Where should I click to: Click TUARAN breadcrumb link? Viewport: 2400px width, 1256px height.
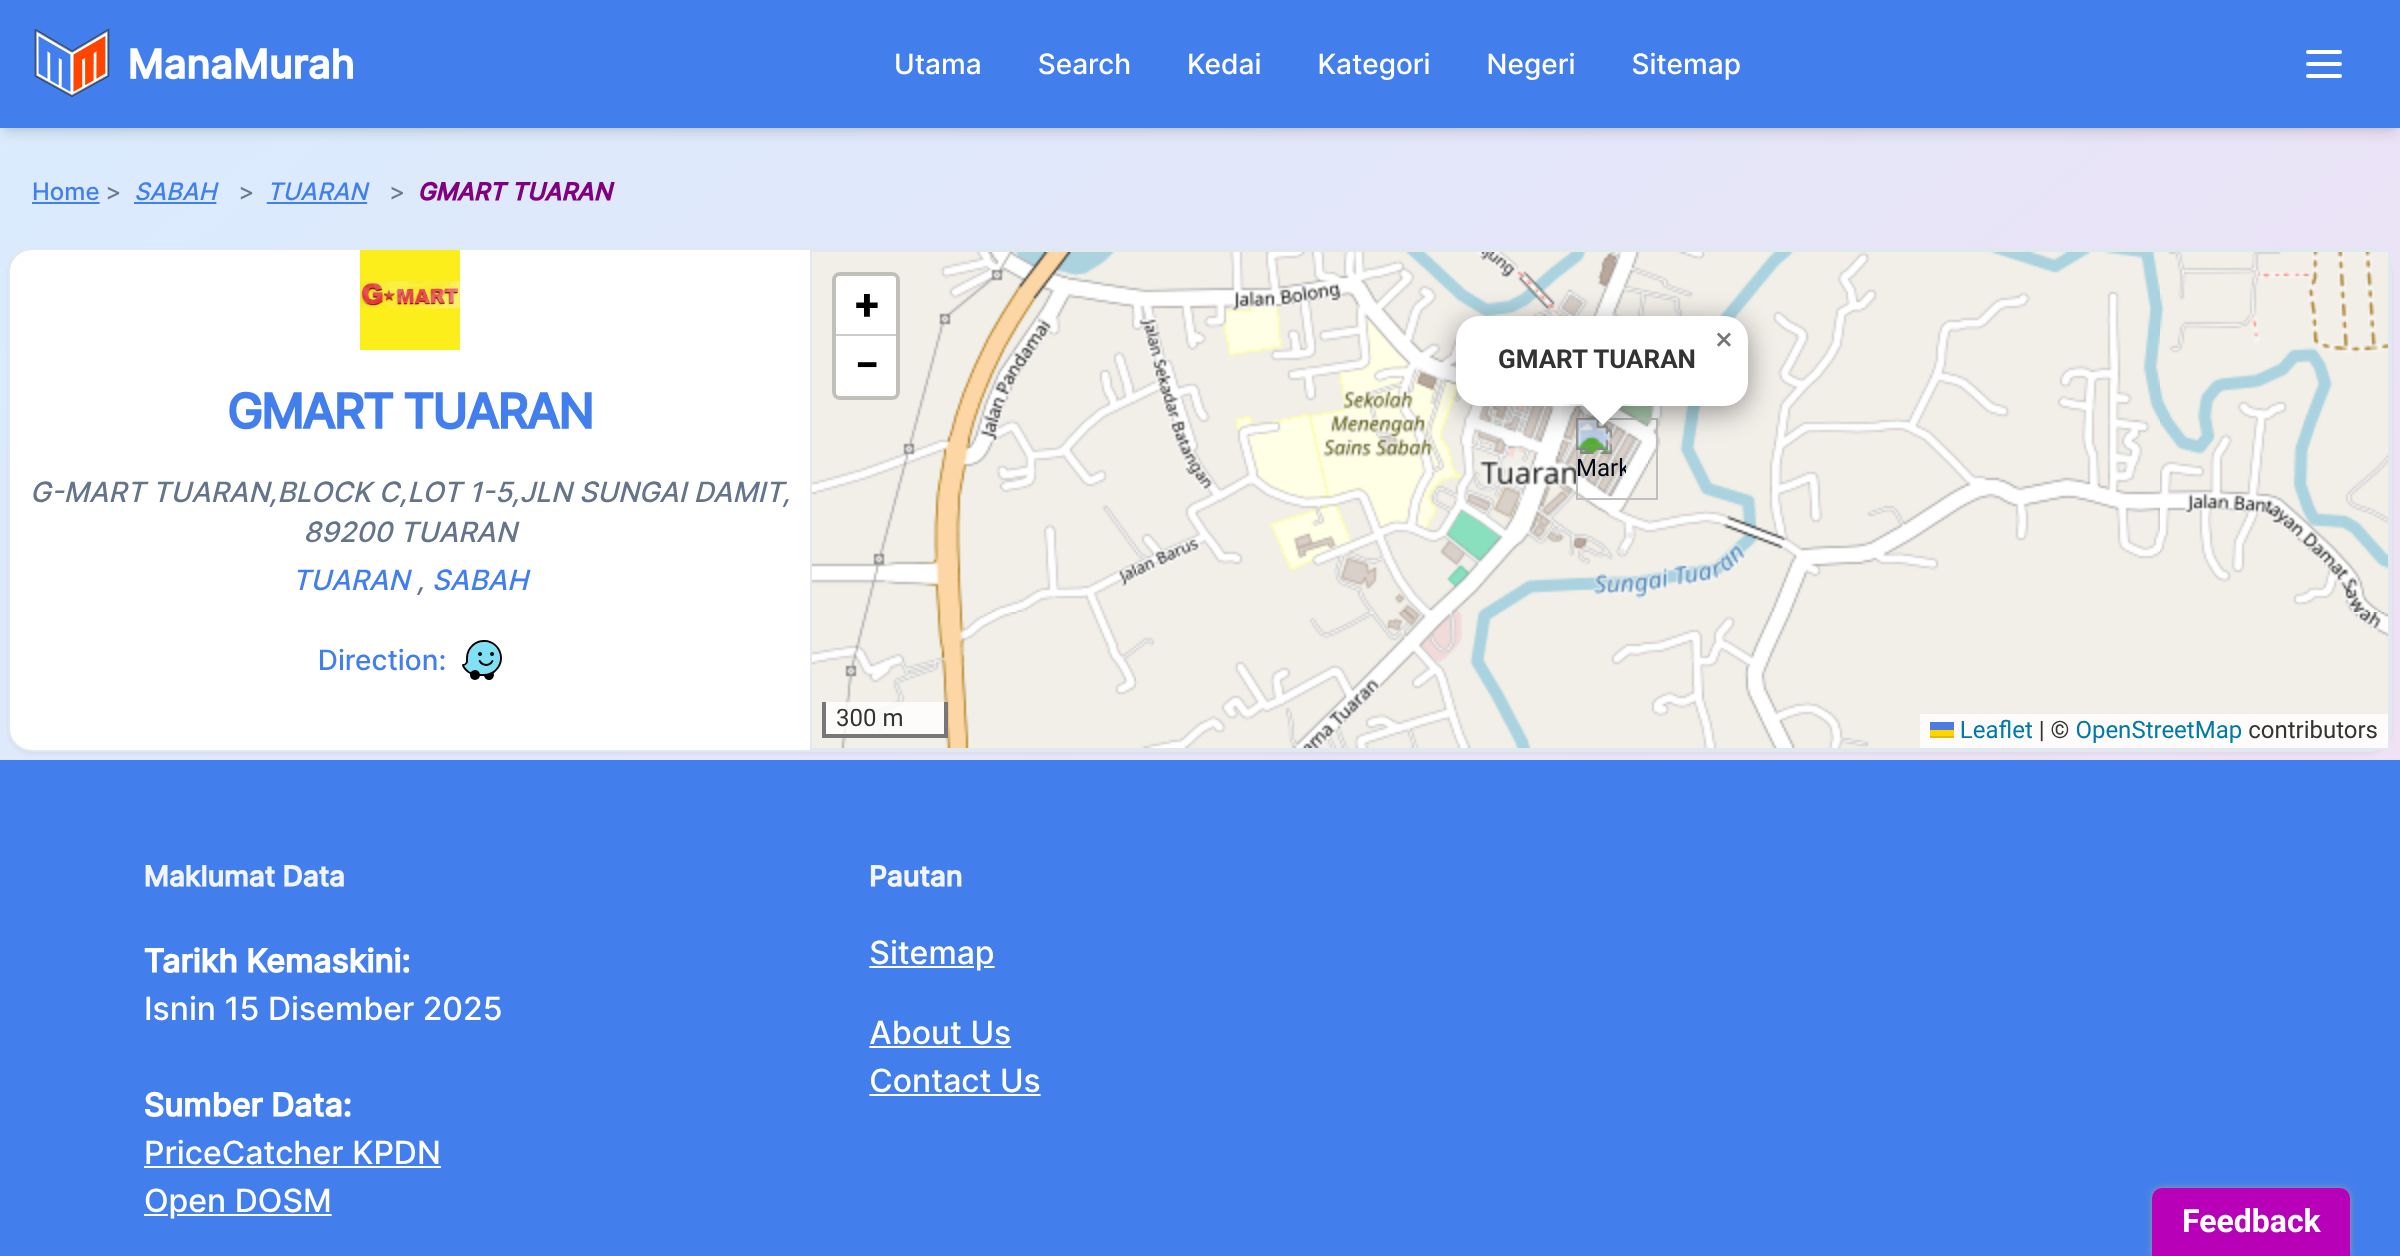(318, 191)
